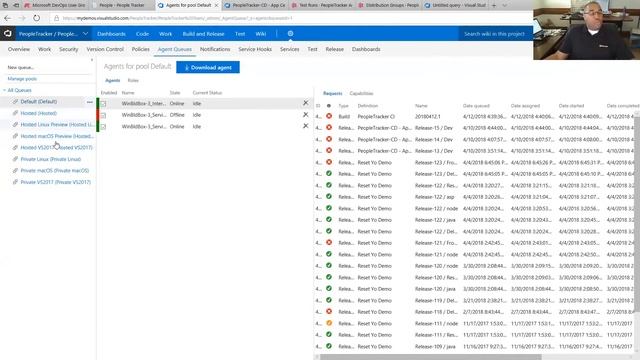Close the Agents for pool Default browser tab
640x360 pixels.
(216, 5)
